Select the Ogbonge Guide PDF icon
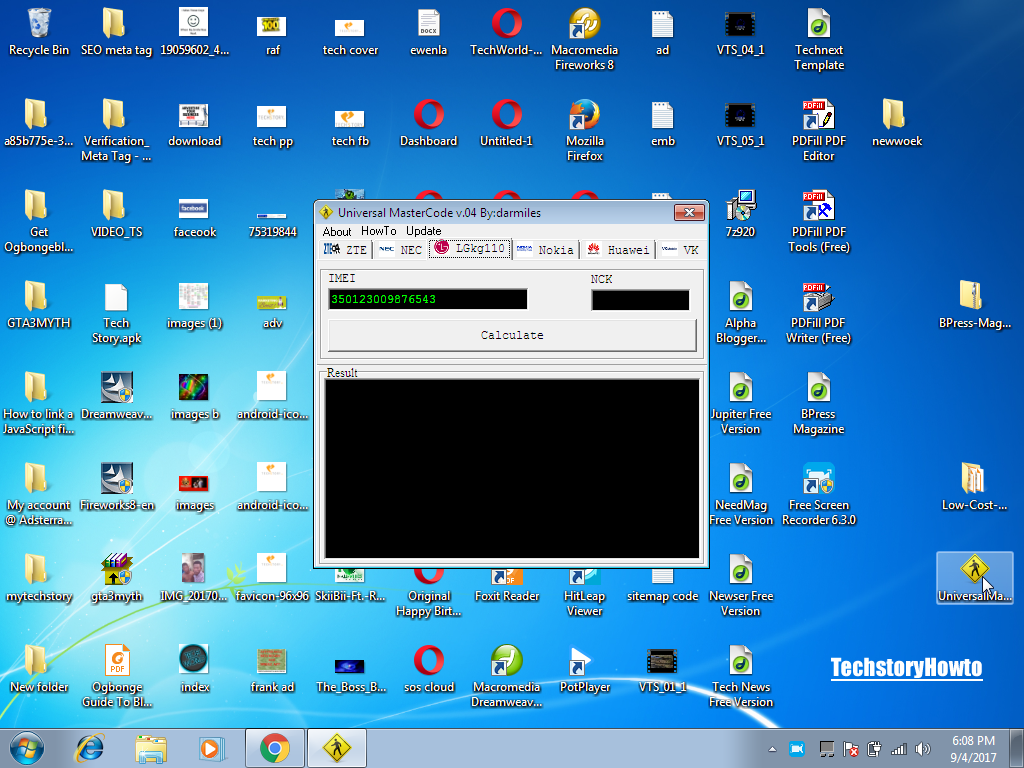 click(x=116, y=677)
